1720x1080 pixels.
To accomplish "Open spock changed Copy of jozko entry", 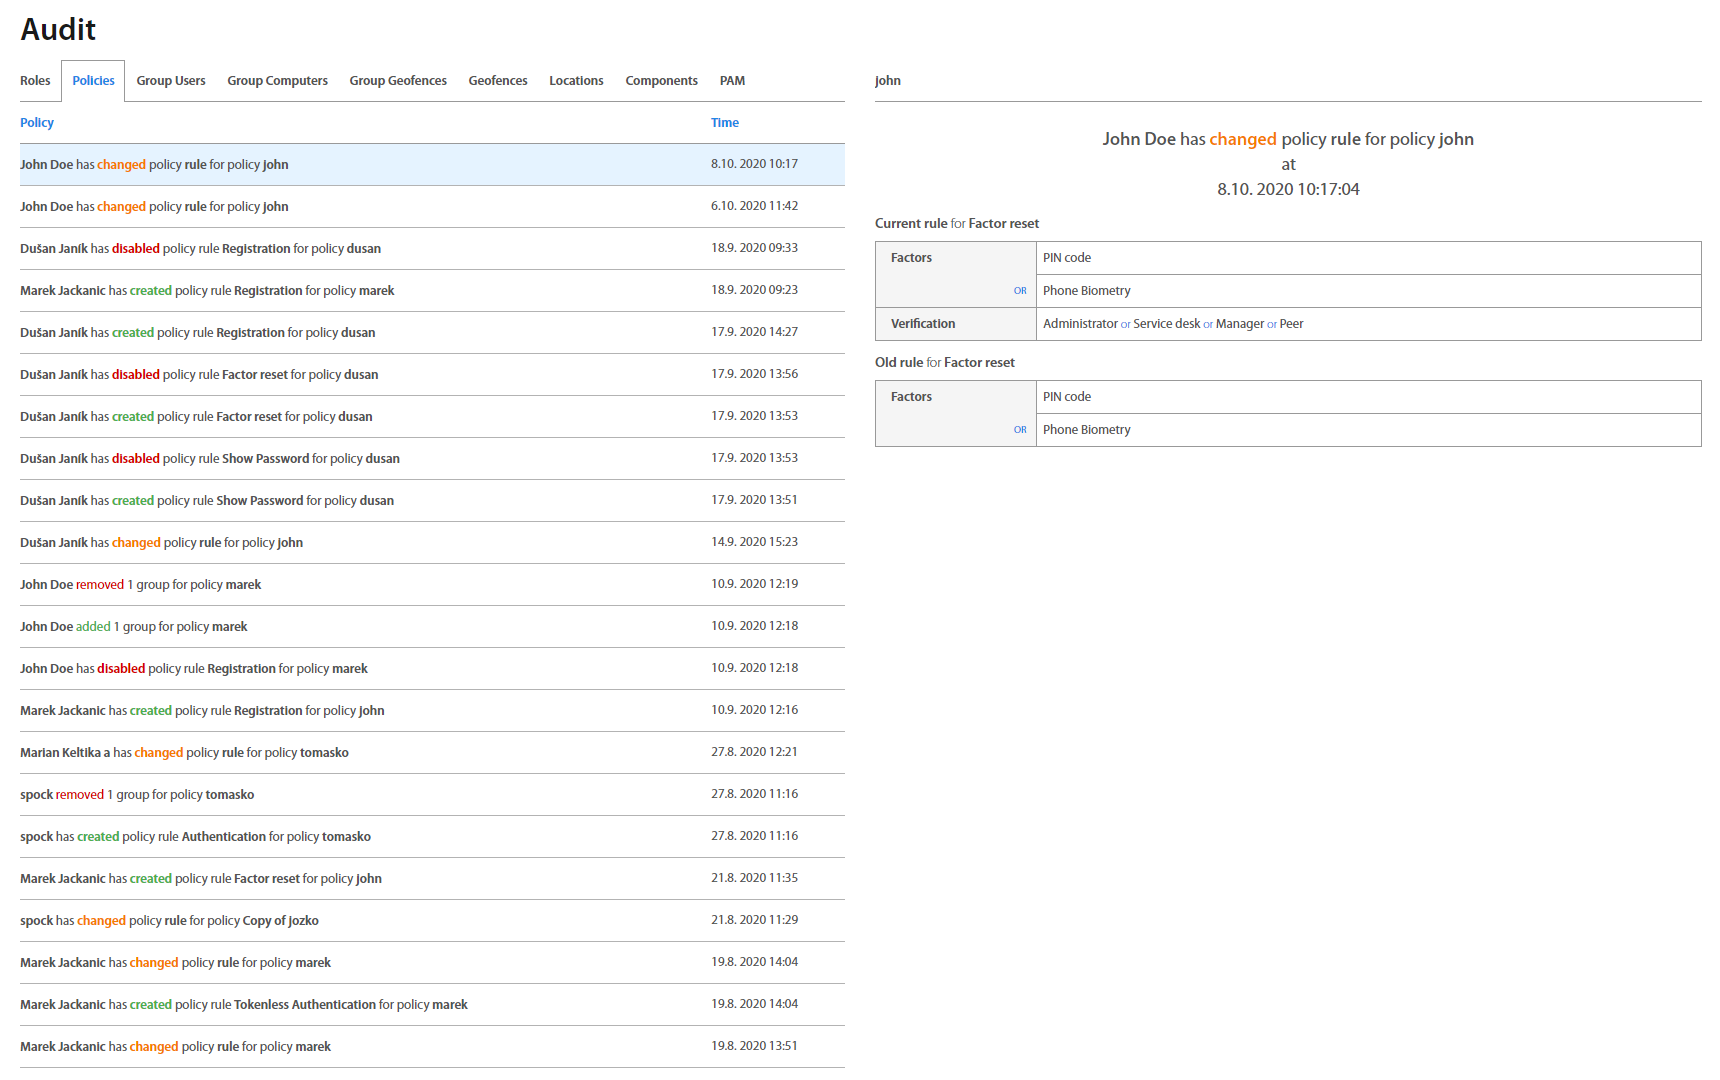I will 169,921.
